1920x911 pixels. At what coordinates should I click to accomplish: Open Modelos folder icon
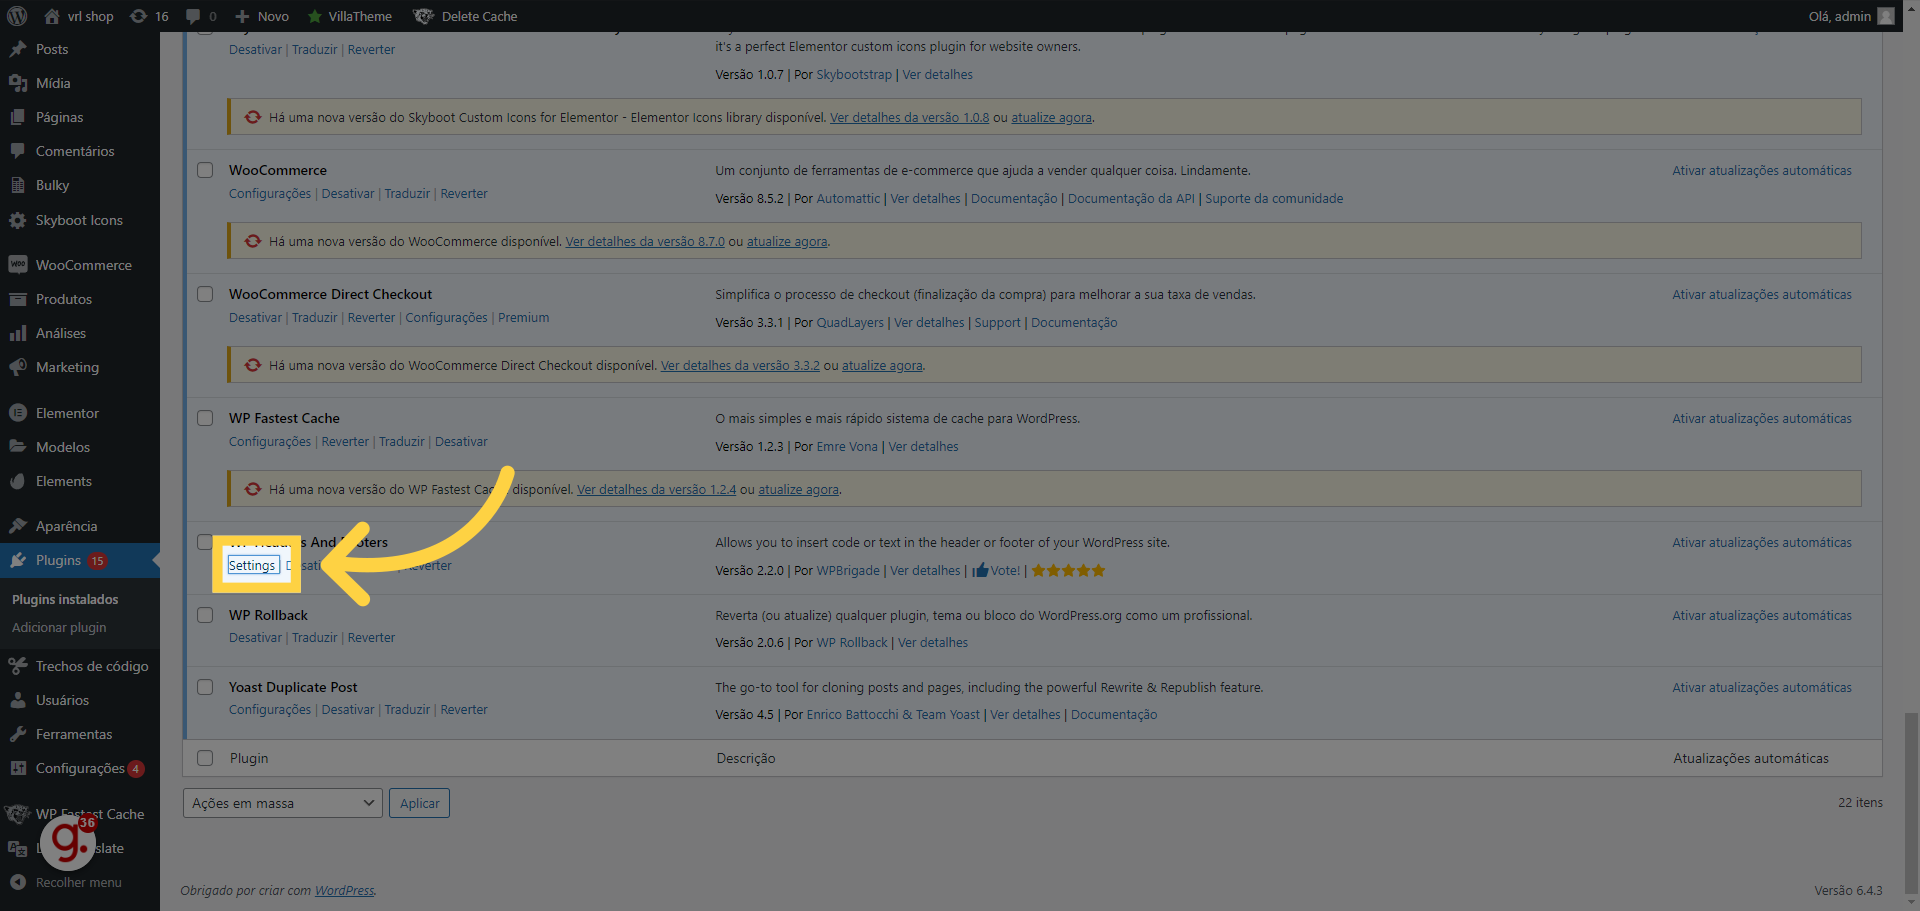click(x=18, y=447)
